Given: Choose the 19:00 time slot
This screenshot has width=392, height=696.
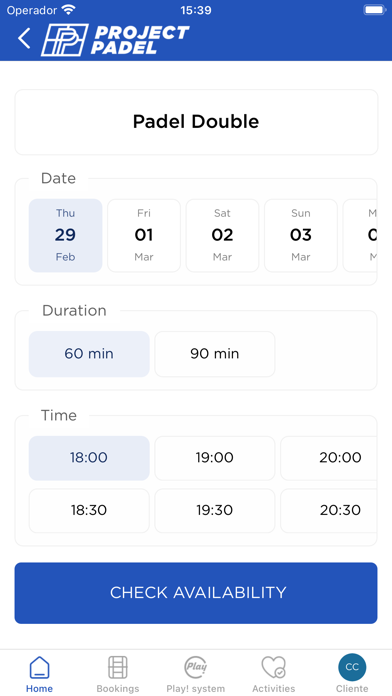Looking at the screenshot, I should 215,458.
